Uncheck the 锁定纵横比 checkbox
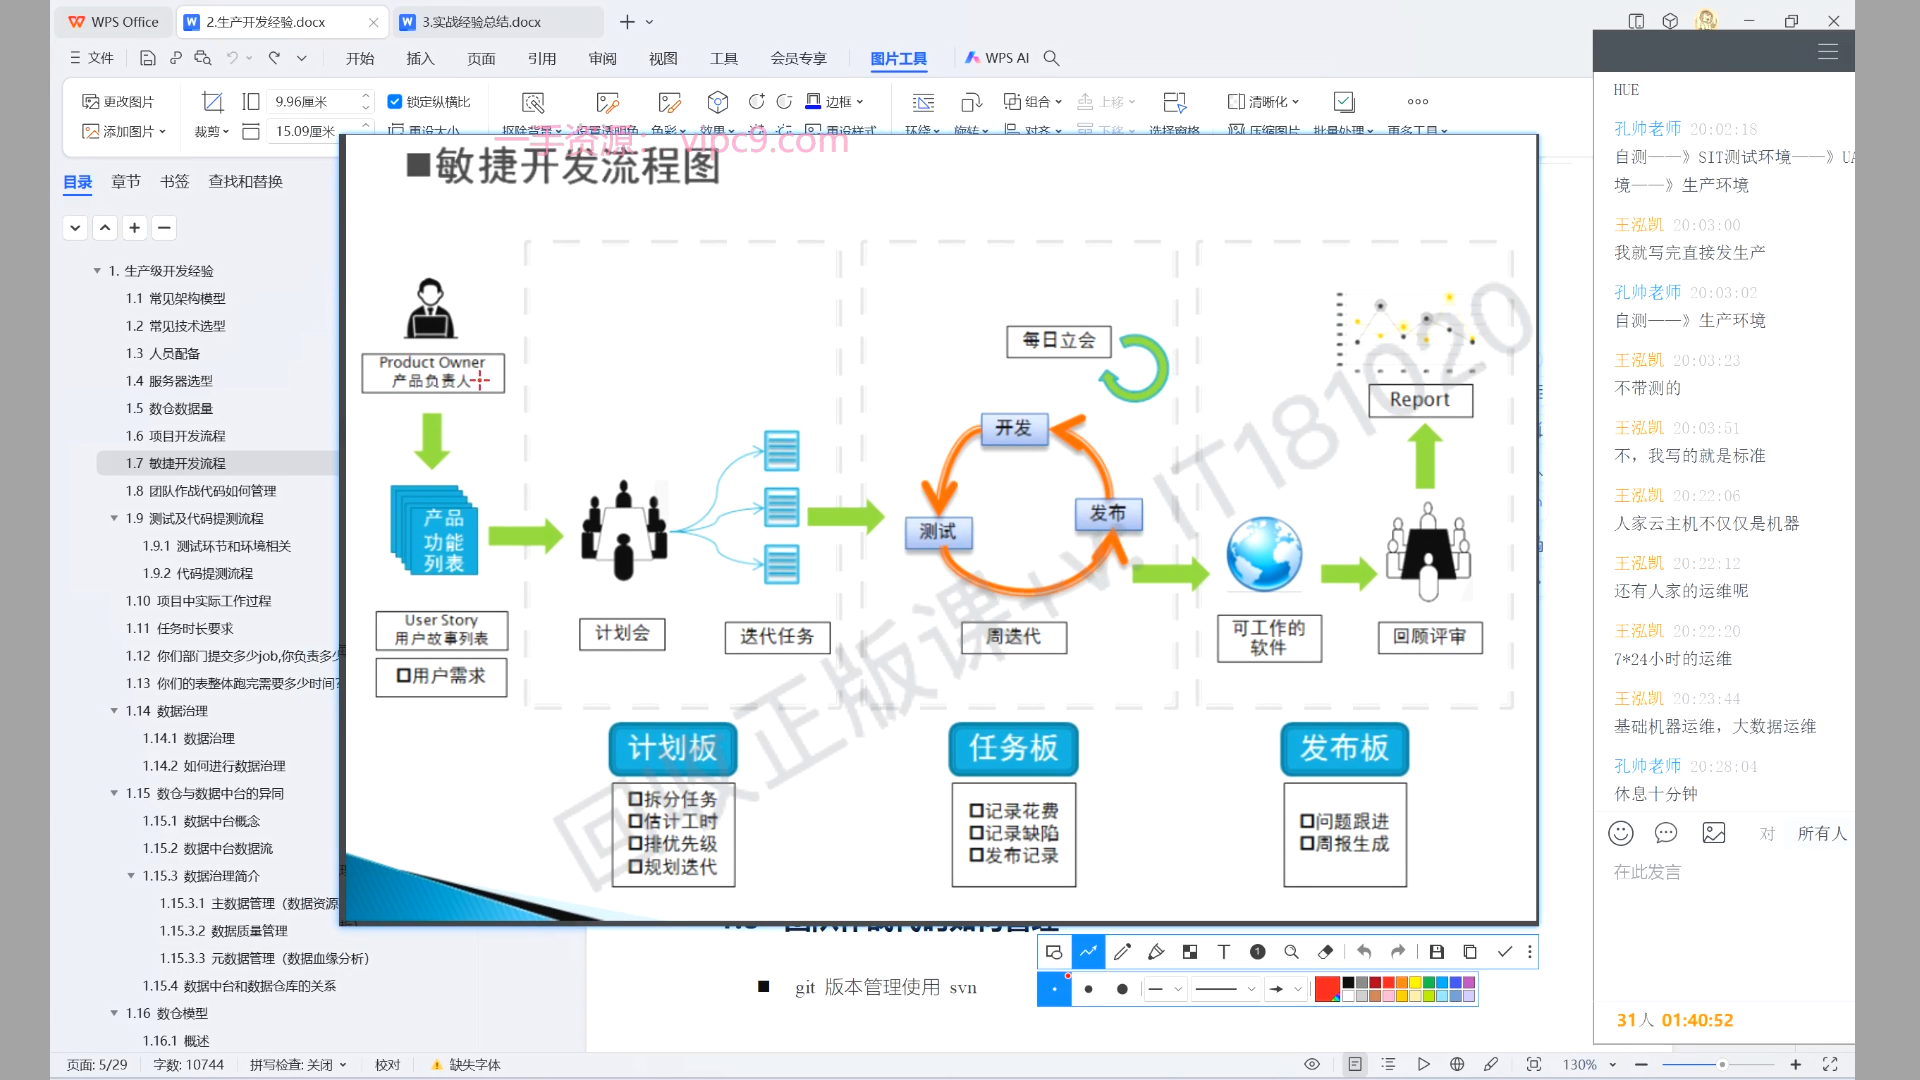 pos(395,102)
